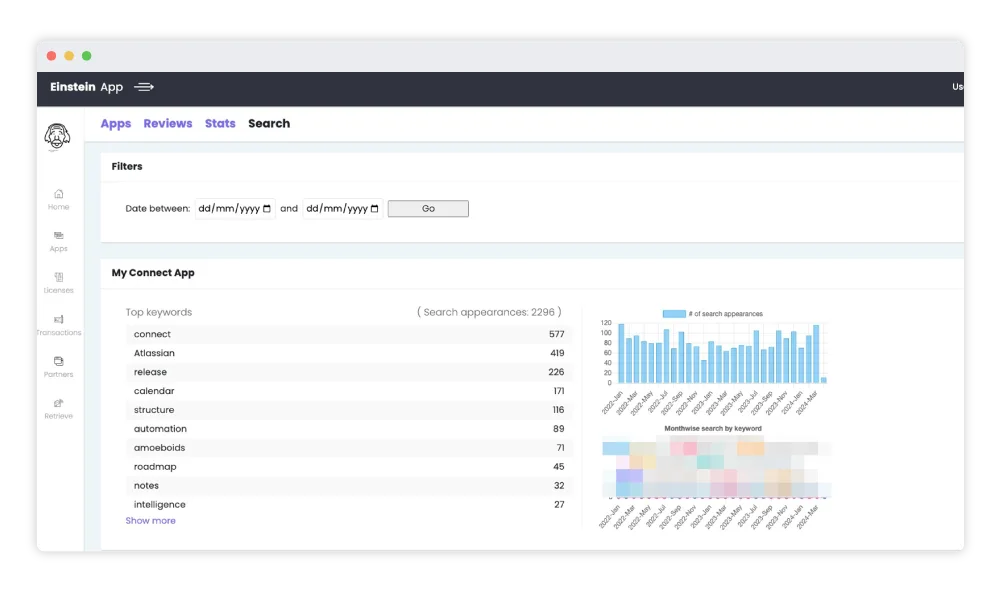1000x594 pixels.
Task: Click the start date input field
Action: pyautogui.click(x=228, y=209)
